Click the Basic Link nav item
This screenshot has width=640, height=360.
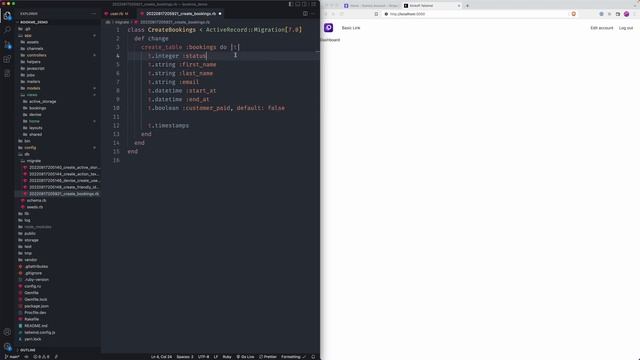click(351, 28)
